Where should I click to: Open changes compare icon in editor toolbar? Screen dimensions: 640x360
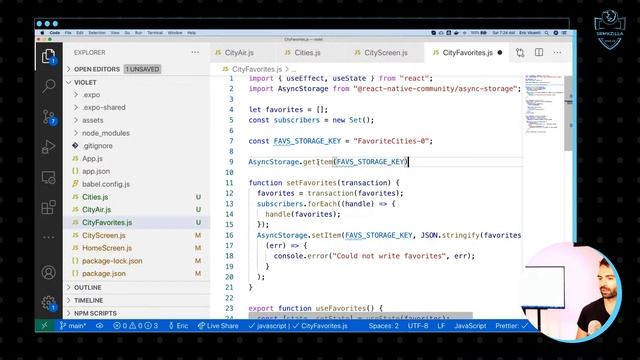click(x=520, y=53)
